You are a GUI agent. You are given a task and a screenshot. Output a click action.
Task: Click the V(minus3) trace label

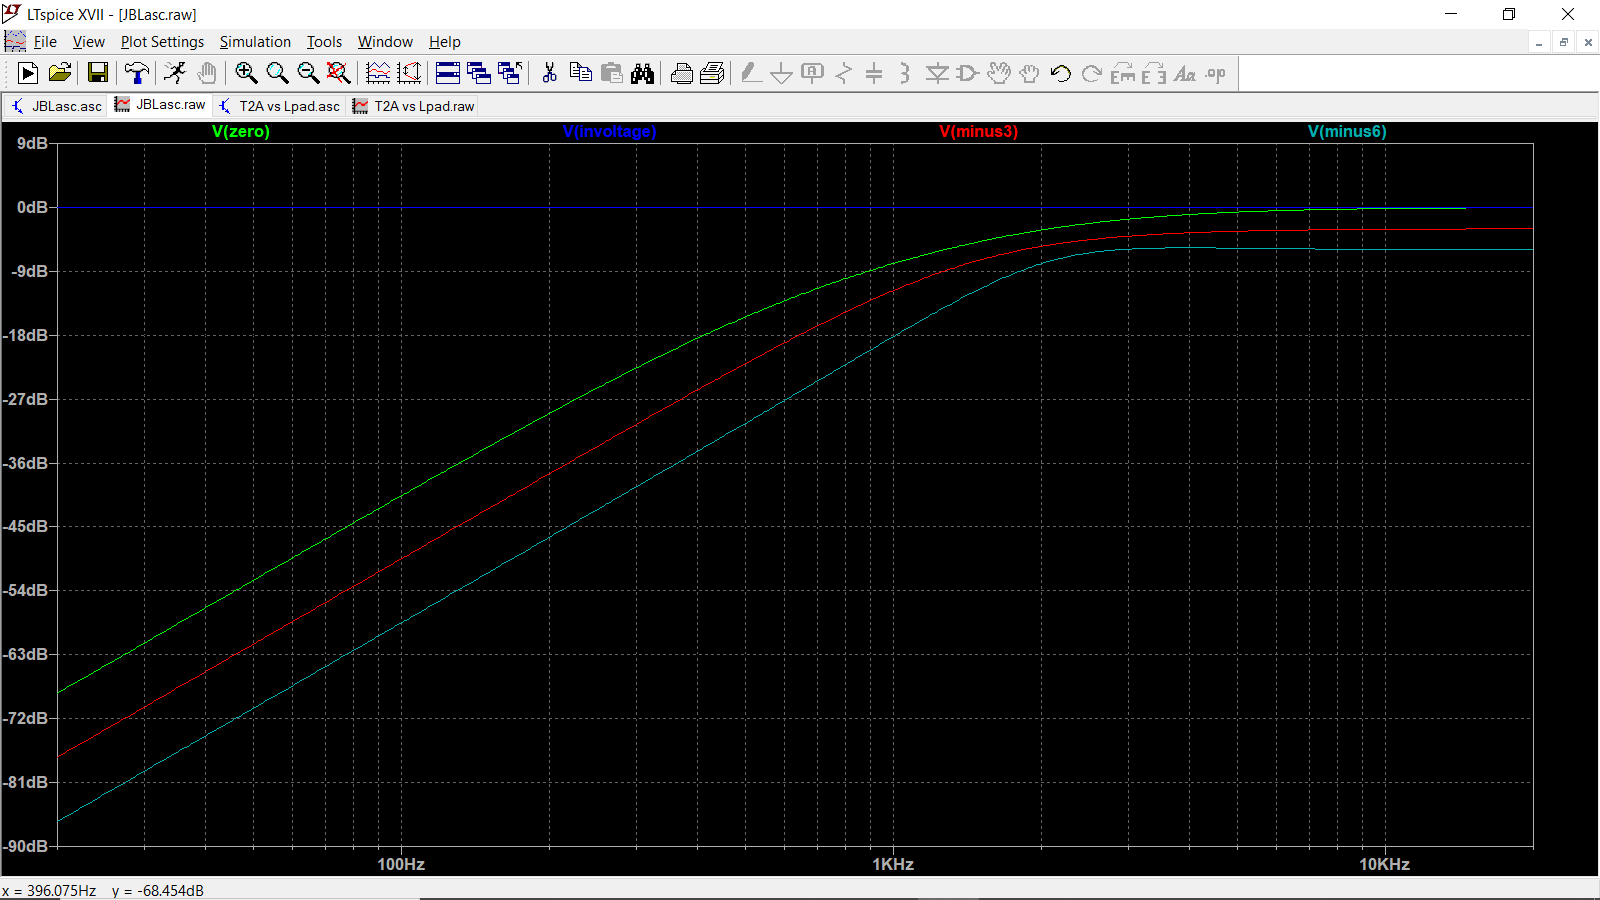[x=979, y=132]
